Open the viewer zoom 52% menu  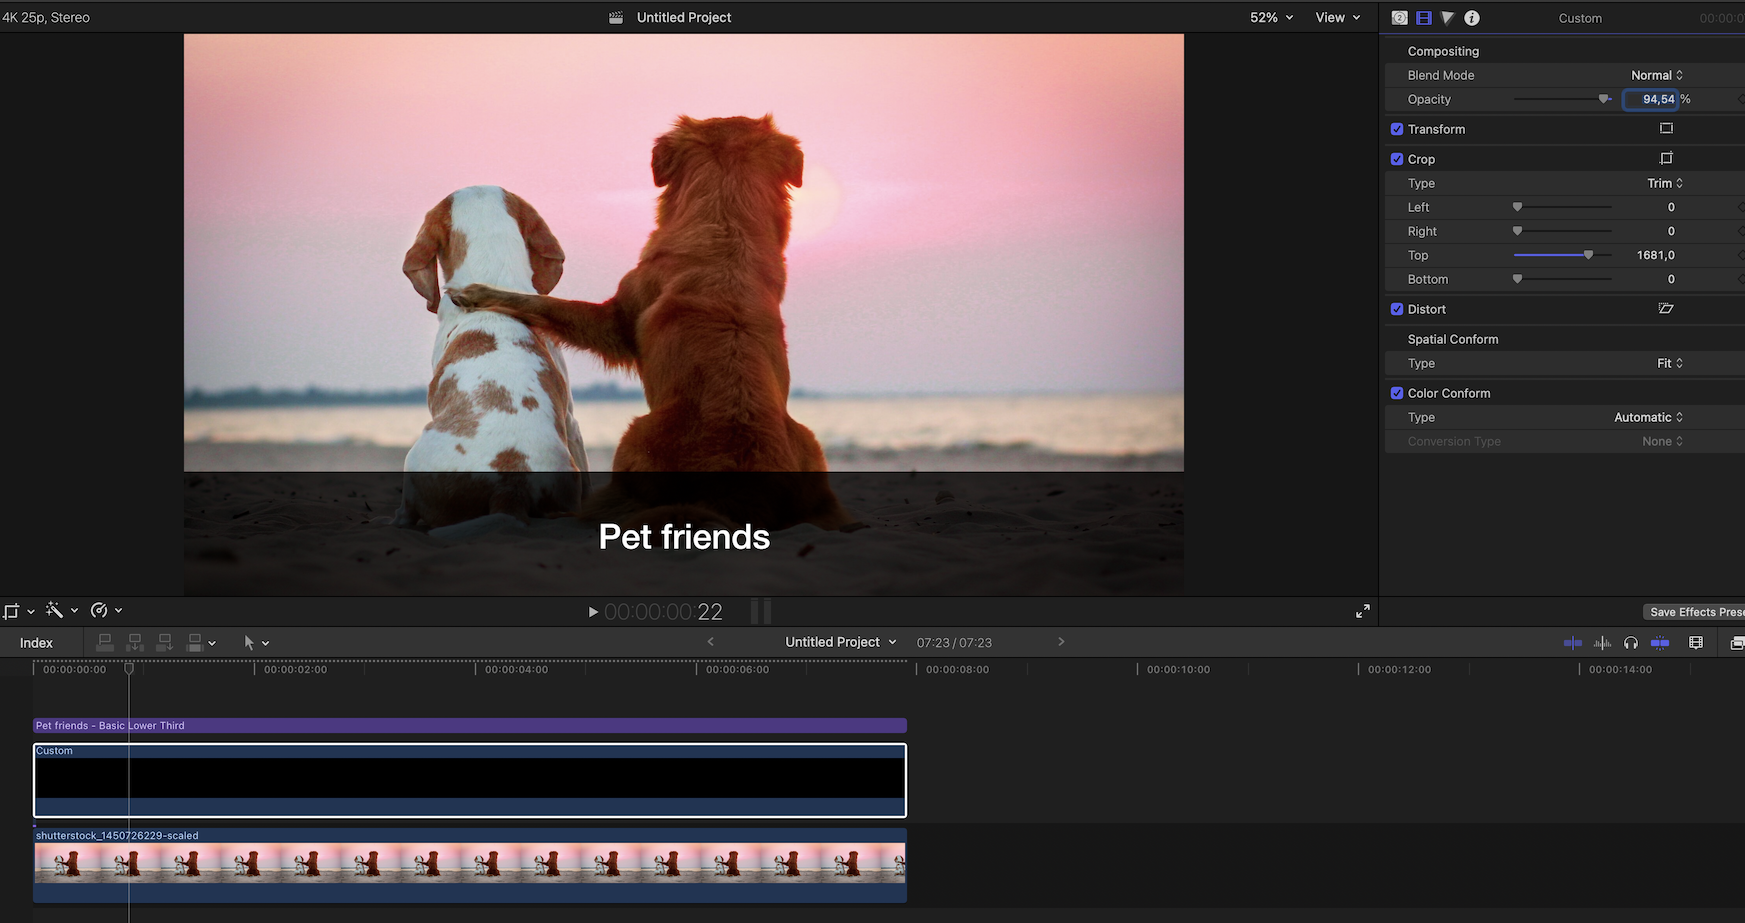[1272, 17]
